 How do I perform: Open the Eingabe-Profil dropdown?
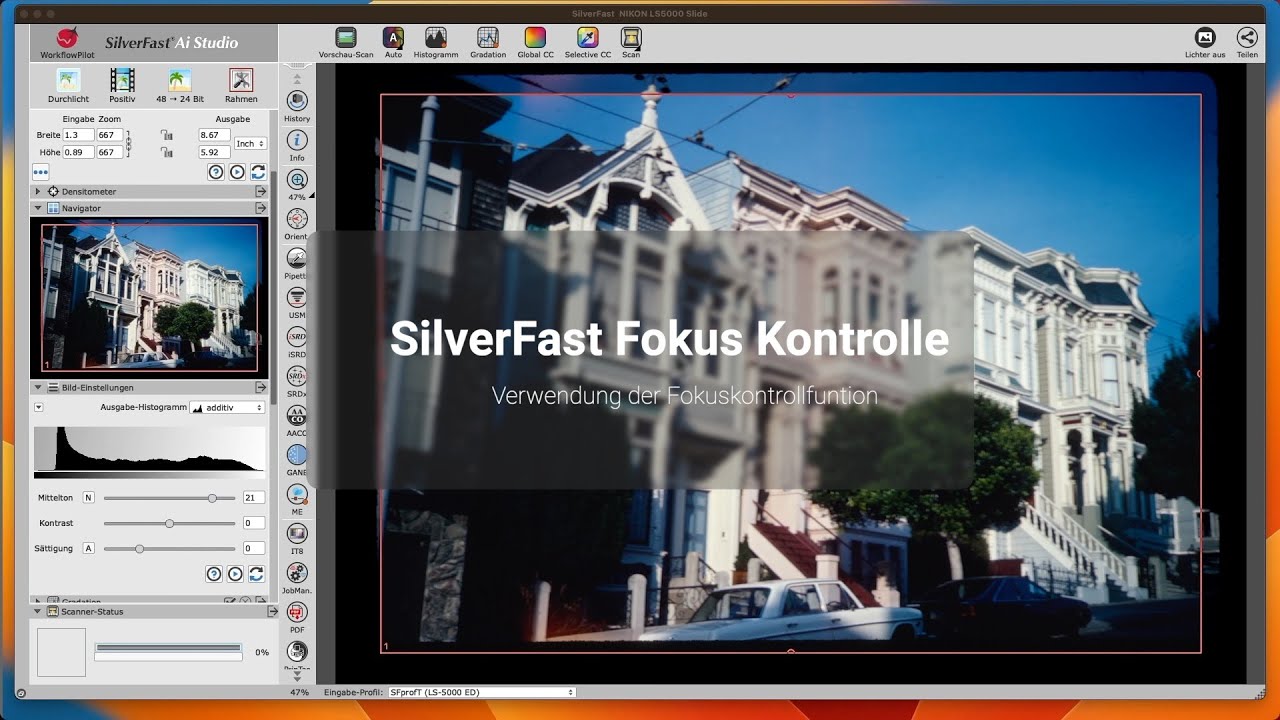click(x=481, y=692)
